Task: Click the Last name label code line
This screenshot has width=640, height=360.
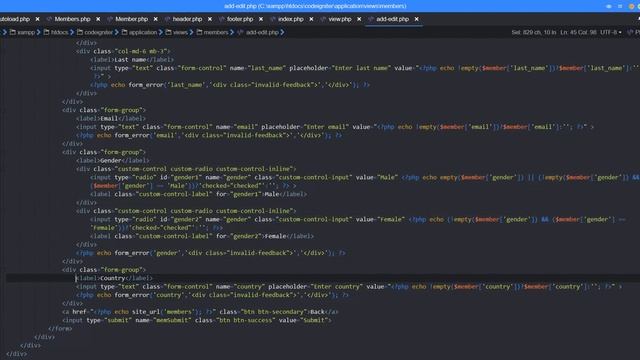Action: click(x=132, y=60)
